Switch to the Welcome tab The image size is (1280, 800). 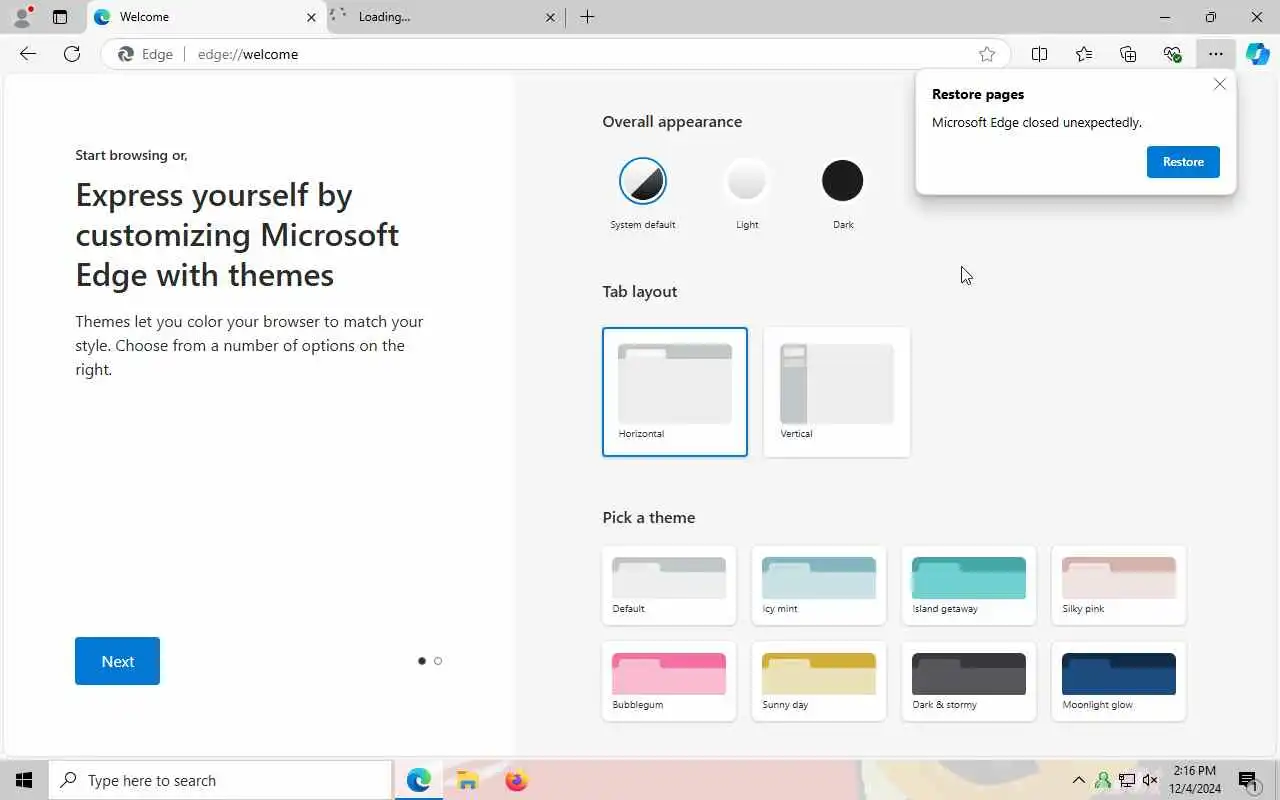coord(205,17)
